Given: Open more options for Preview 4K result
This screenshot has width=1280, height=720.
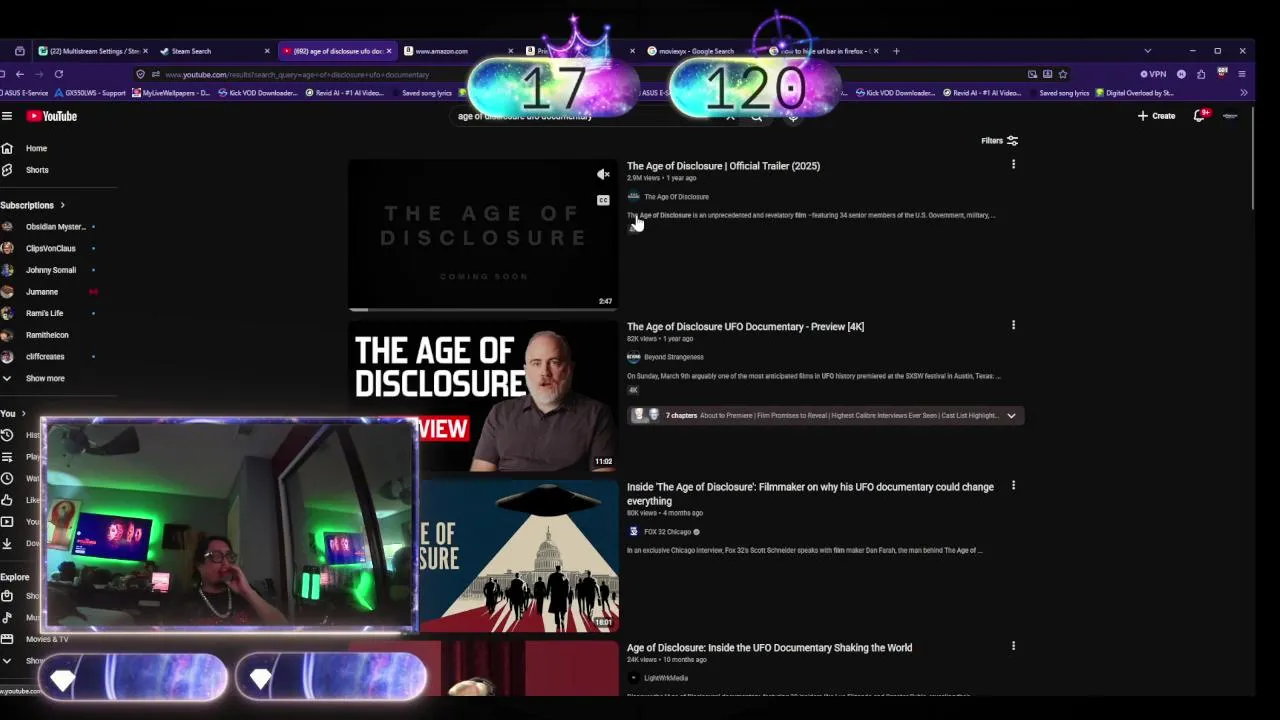Looking at the screenshot, I should point(1013,325).
